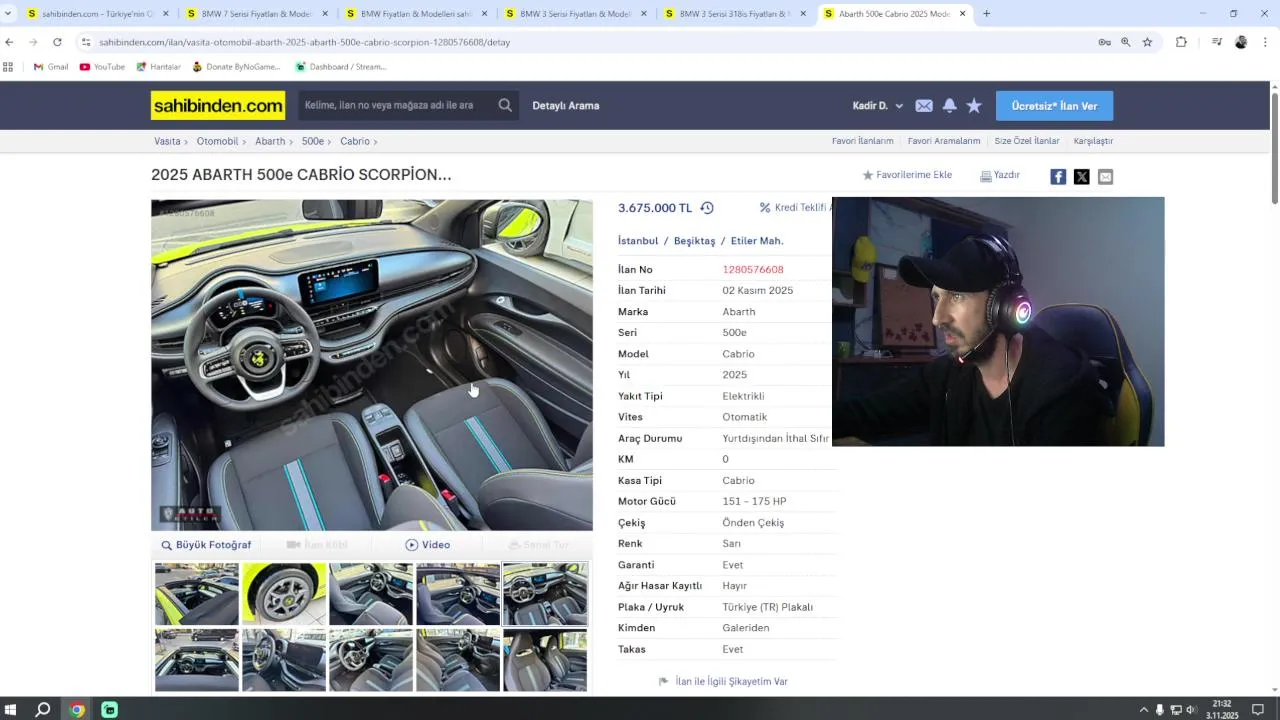1280x720 pixels.
Task: Click İlan ile İlgili Şikayetim Var
Action: pos(723,682)
